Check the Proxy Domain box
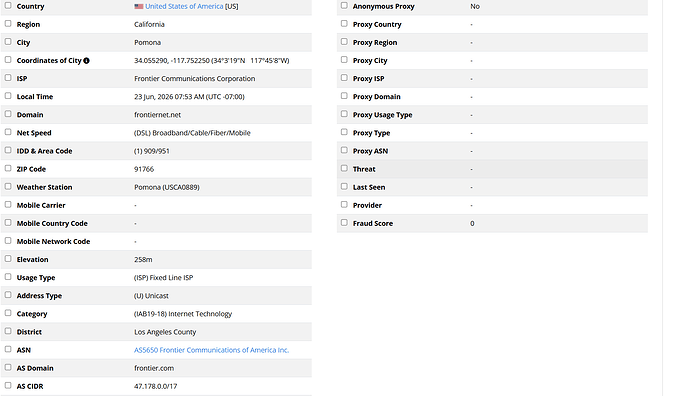The width and height of the screenshot is (690, 396). pyautogui.click(x=344, y=96)
